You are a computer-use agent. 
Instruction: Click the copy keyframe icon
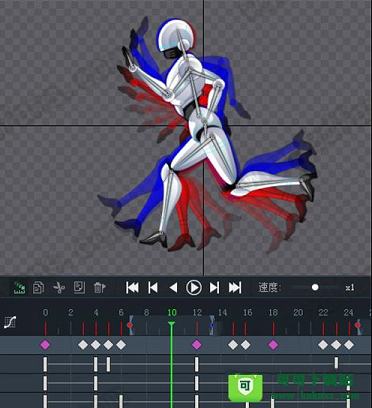click(38, 287)
